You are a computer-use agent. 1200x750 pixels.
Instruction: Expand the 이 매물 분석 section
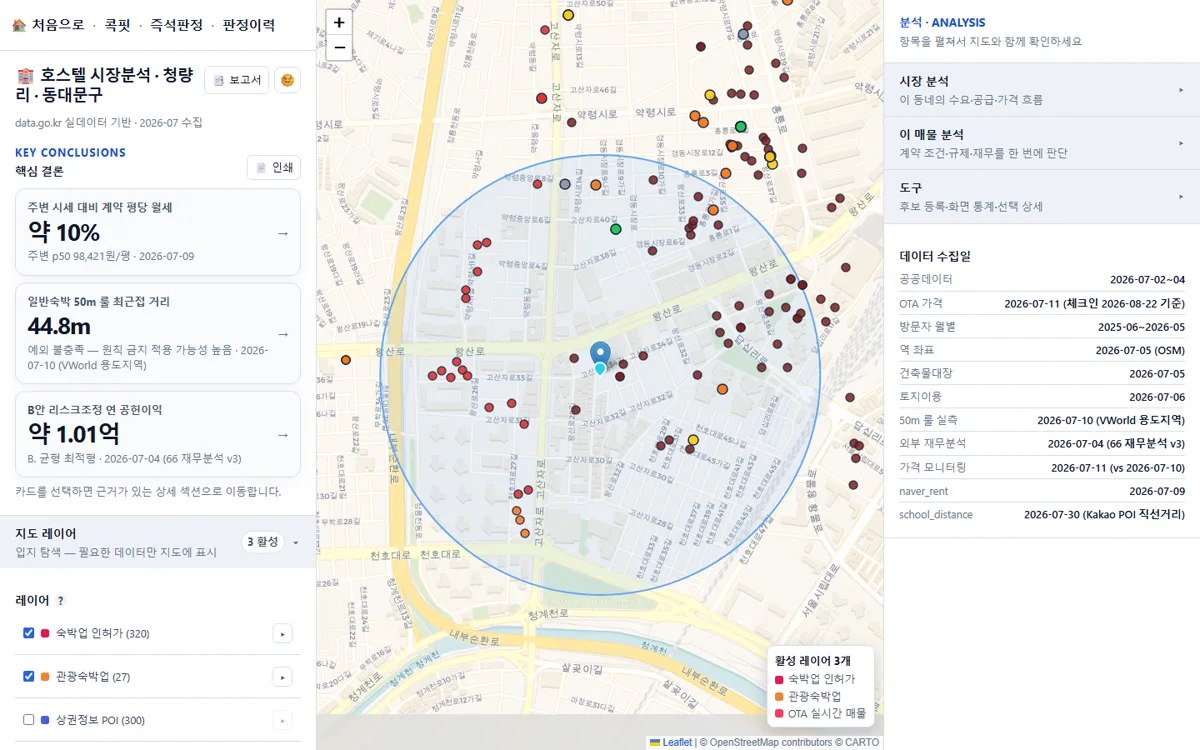(x=1042, y=143)
